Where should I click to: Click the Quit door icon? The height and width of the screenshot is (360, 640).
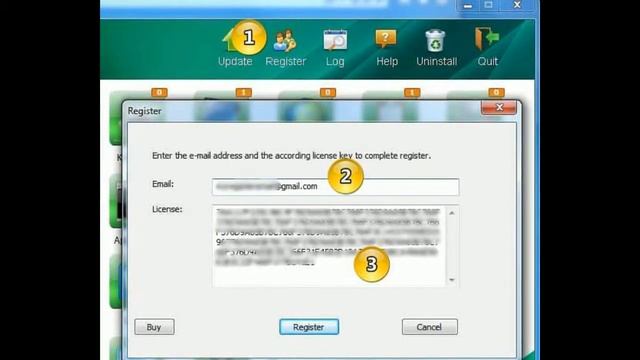point(487,40)
